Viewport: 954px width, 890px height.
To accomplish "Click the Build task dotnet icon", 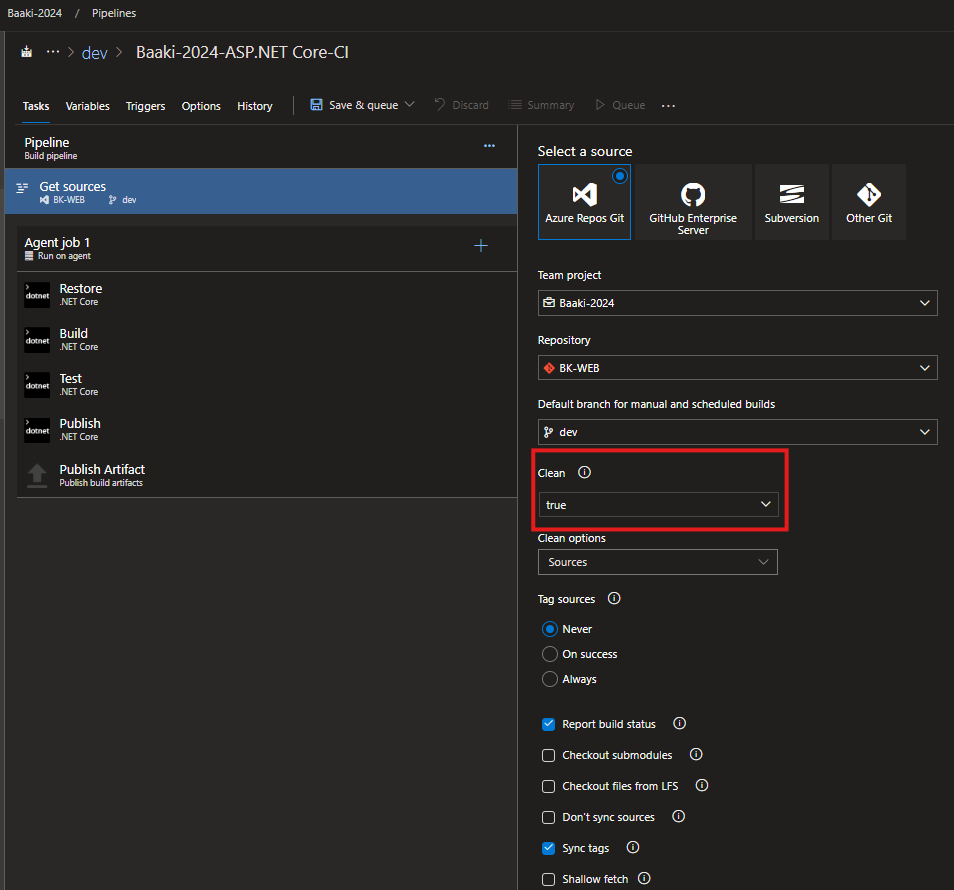I will click(37, 340).
